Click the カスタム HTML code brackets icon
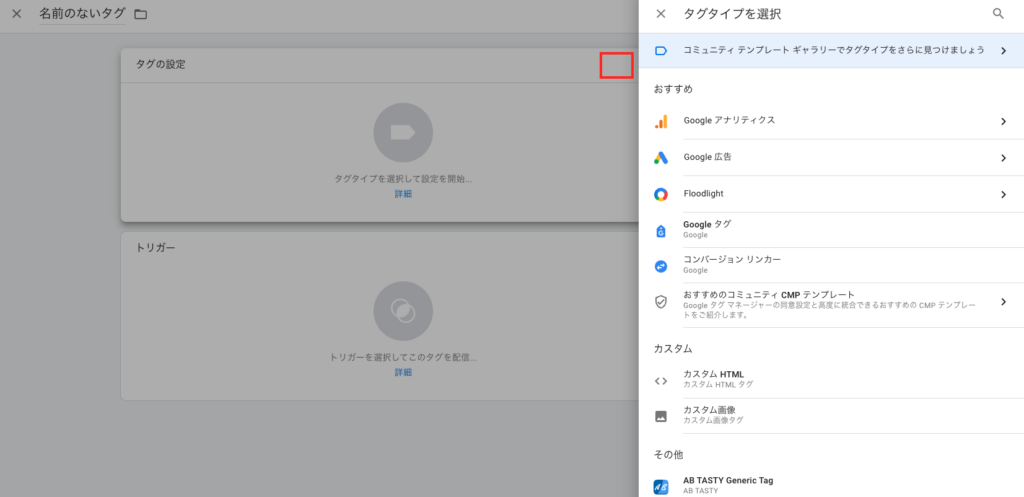 point(661,381)
